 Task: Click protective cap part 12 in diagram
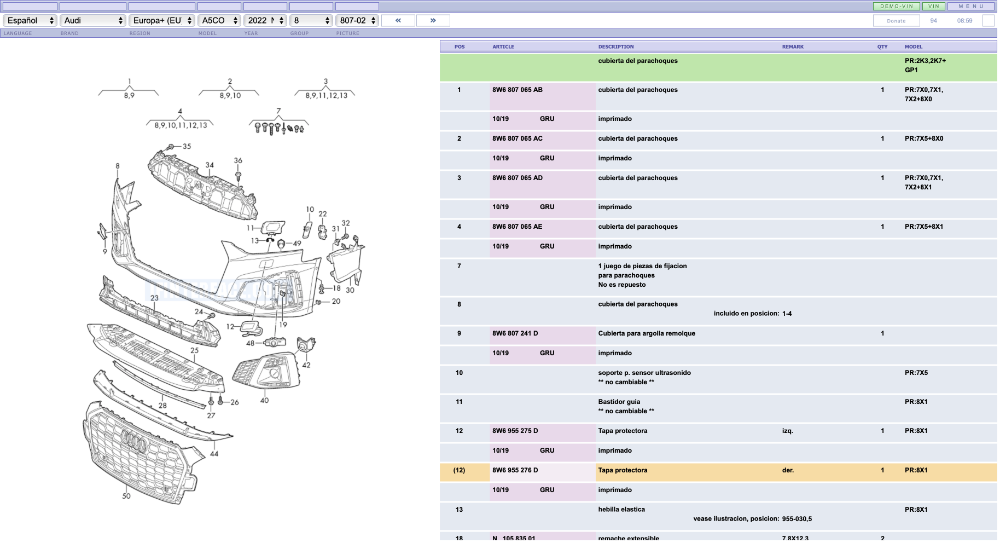(x=251, y=329)
